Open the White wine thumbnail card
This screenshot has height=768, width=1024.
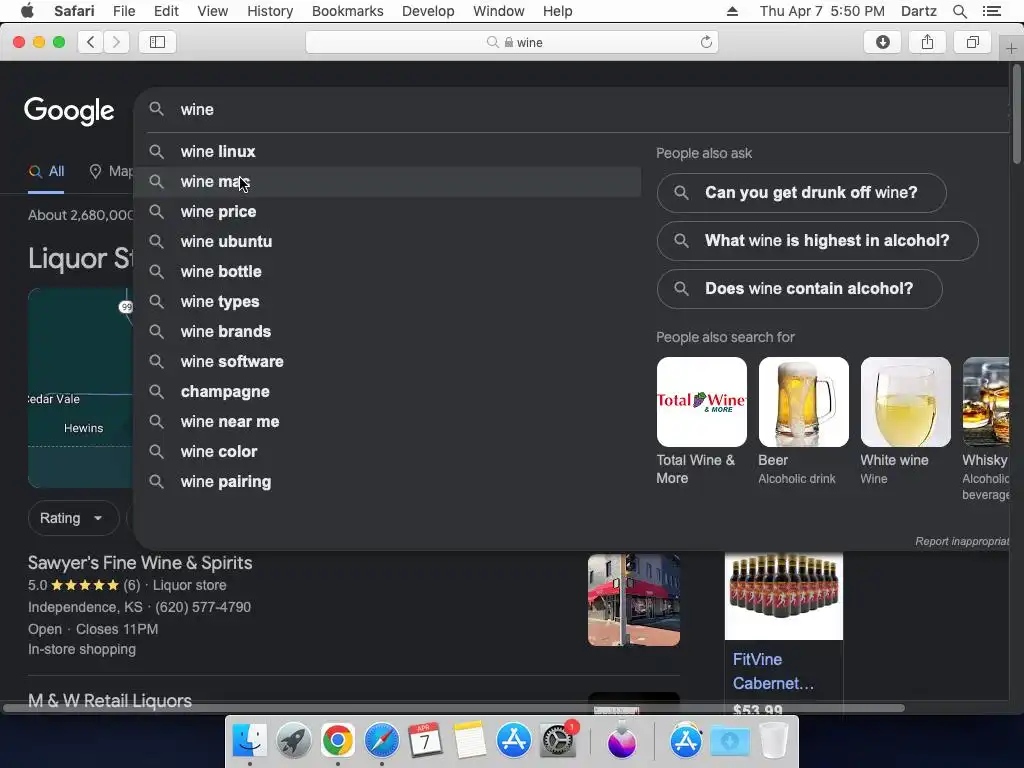coord(905,402)
